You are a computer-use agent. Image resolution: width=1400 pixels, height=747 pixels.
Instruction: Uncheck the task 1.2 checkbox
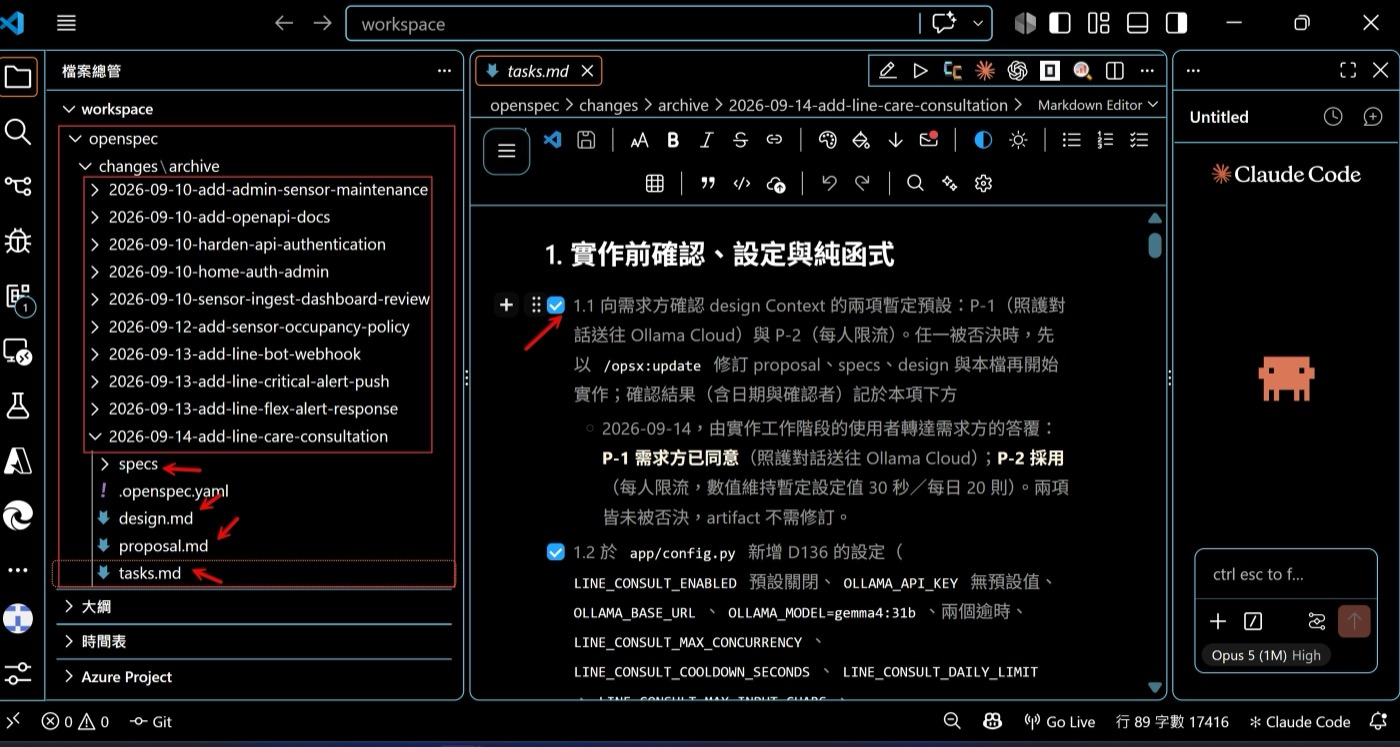click(556, 551)
